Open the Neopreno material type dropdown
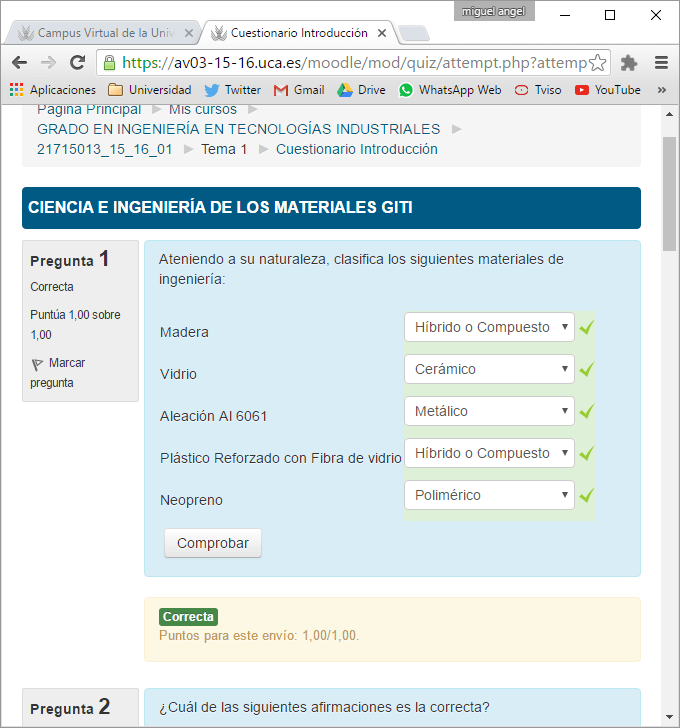Screen dimensions: 680x728 pyautogui.click(x=489, y=495)
